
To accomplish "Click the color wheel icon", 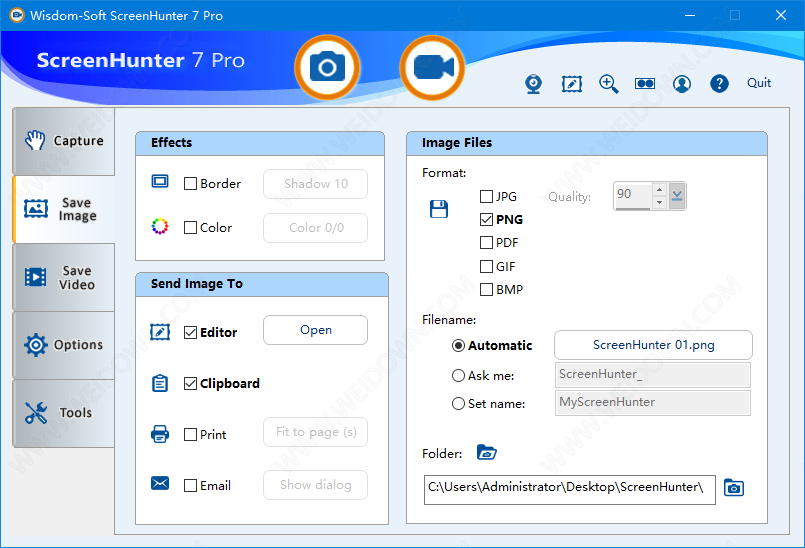I will (160, 226).
